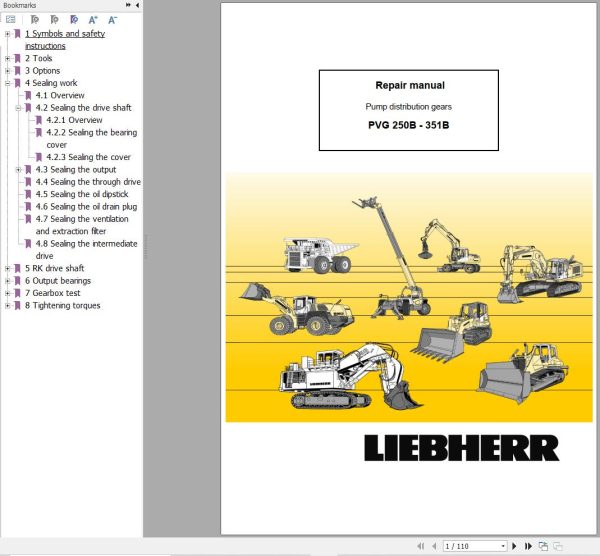Viewport: 600px width, 556px height.
Task: Collapse the 4 Sealing work bookmark
Action: (7, 83)
